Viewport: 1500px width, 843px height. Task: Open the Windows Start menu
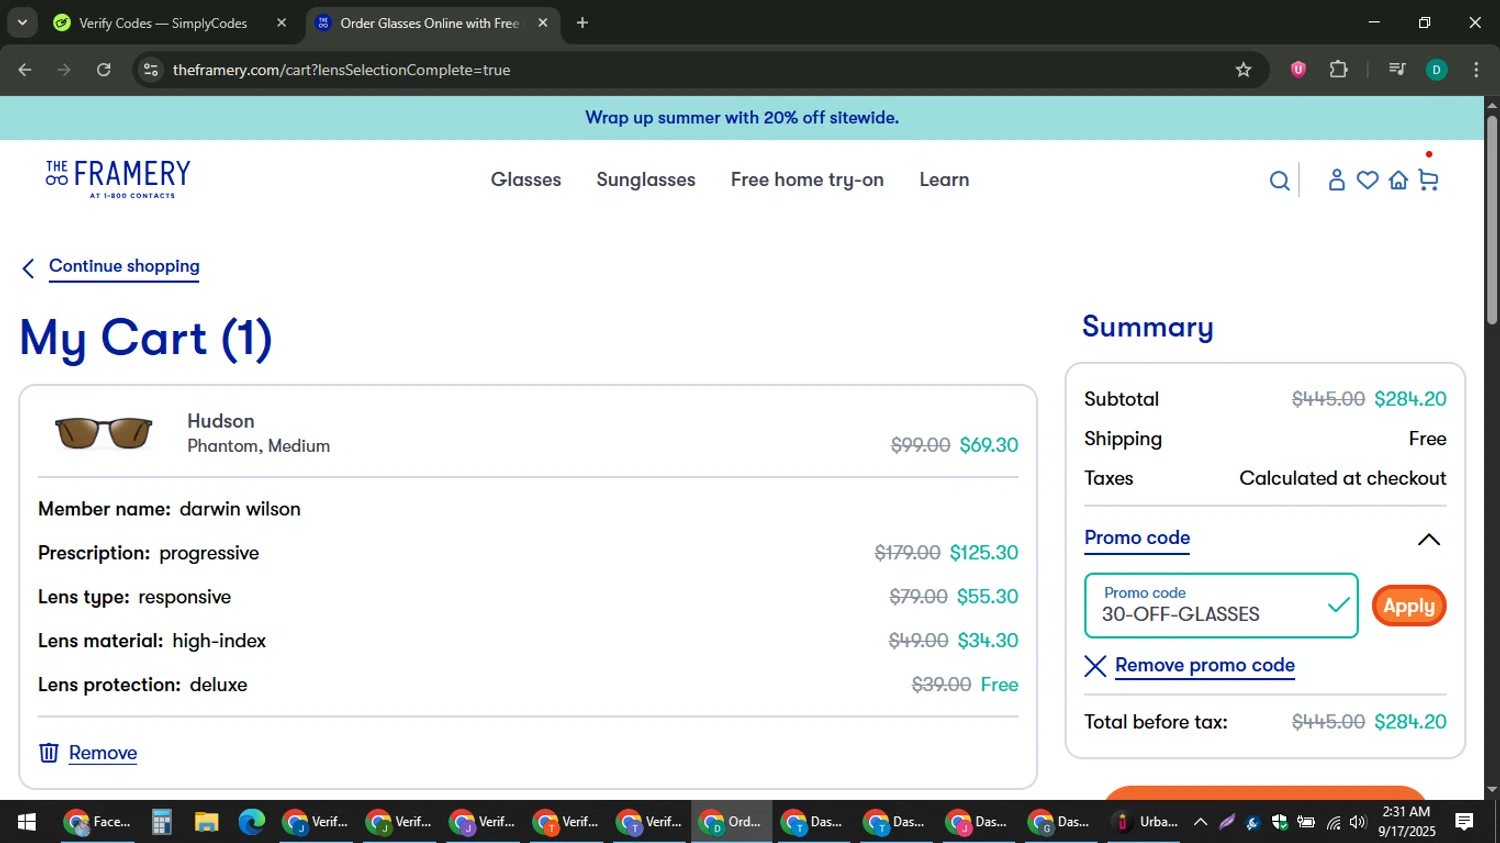tap(27, 822)
